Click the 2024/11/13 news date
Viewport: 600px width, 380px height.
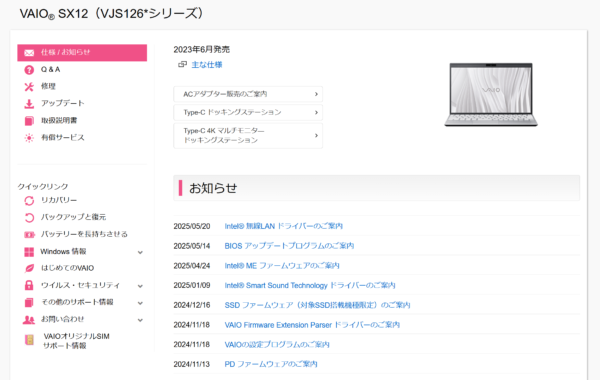click(x=192, y=364)
